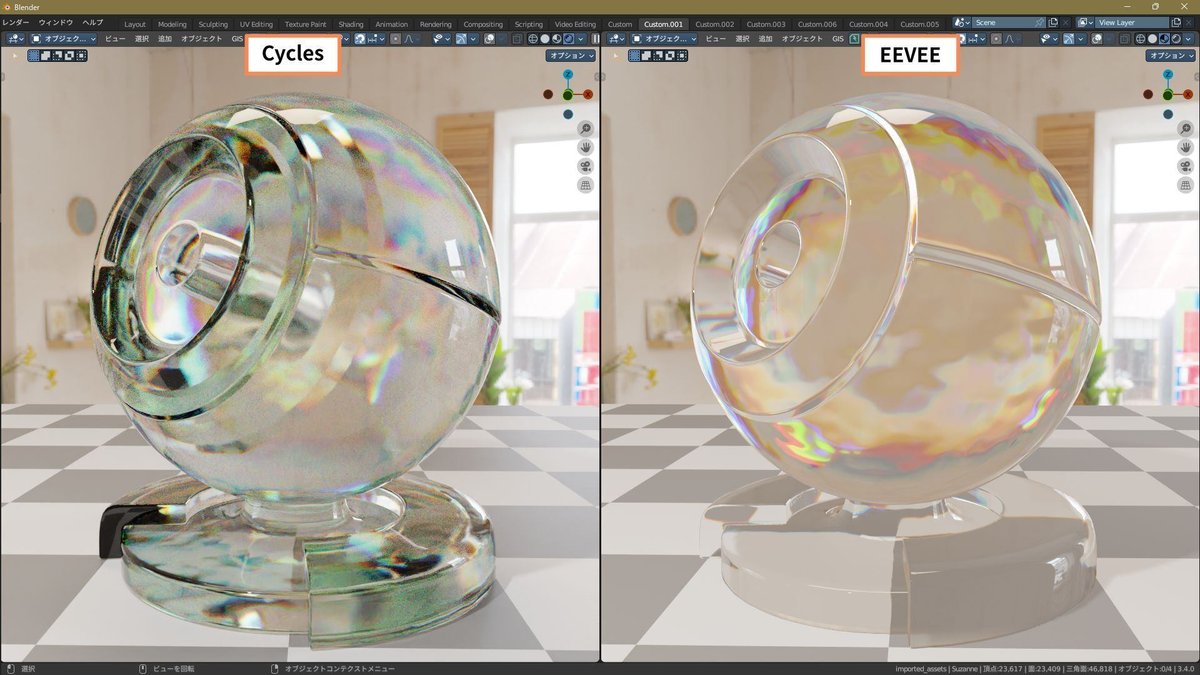Viewport: 1200px width, 675px height.
Task: Open オプション dropdown in Cycles viewport
Action: coord(571,56)
